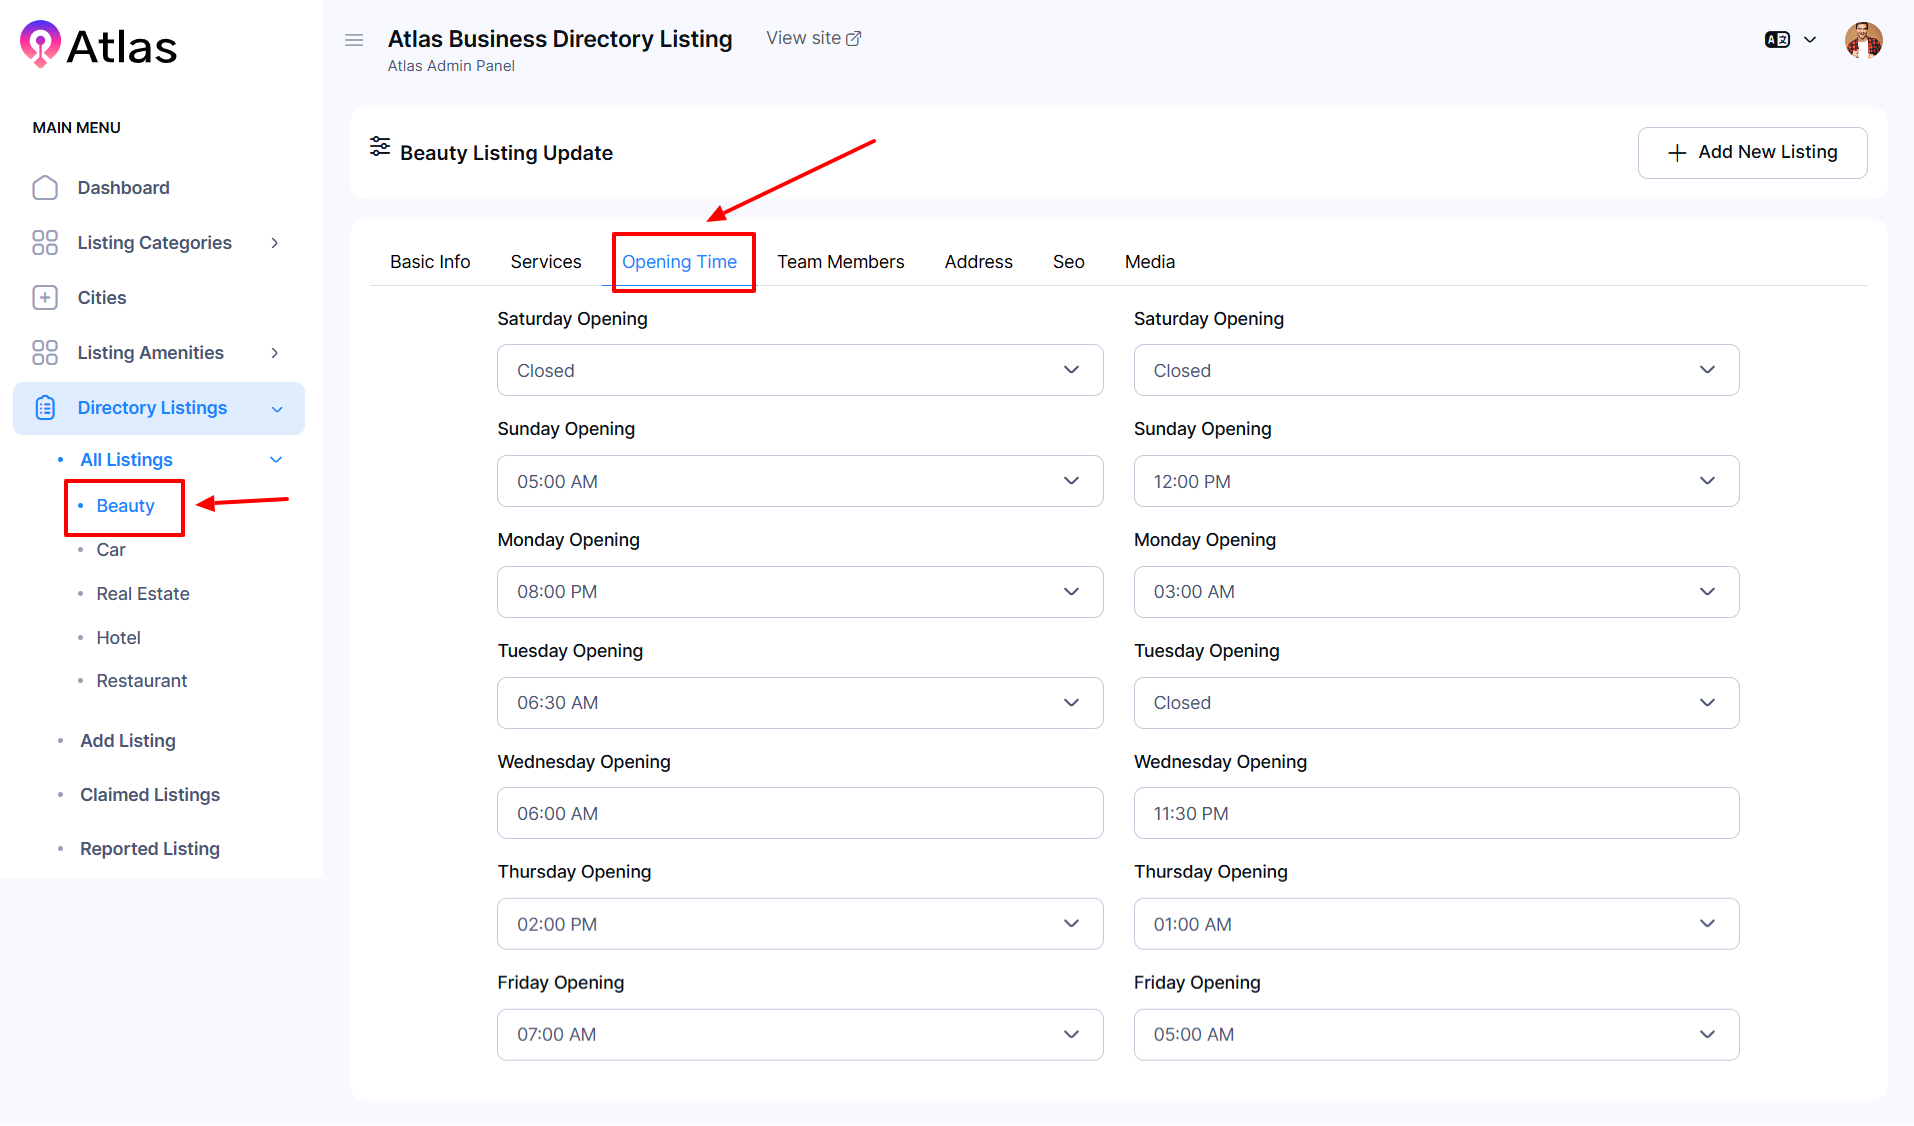The height and width of the screenshot is (1126, 1914).
Task: Open the left Monday Opening 08:00 PM dropdown
Action: pos(799,592)
